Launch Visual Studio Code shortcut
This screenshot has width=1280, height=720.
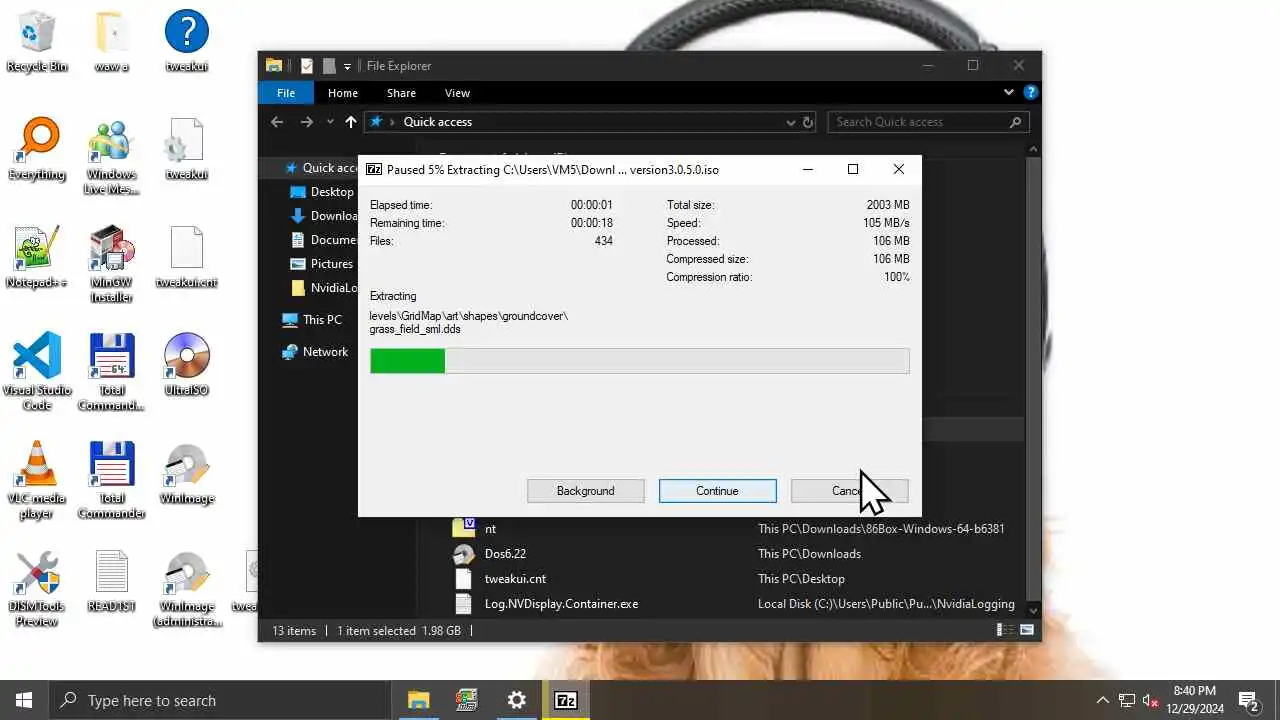coord(37,372)
